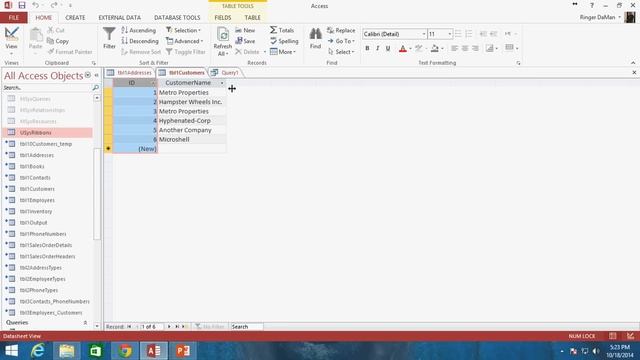Screen dimensions: 640x360
Task: Click the record Search field at bottom
Action: pyautogui.click(x=247, y=327)
